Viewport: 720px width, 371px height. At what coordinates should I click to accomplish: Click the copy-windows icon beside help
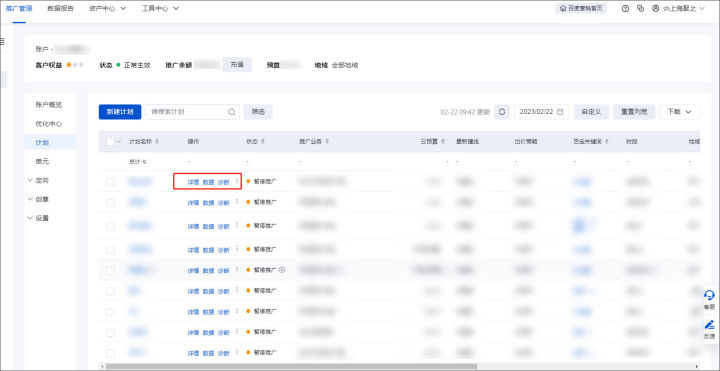point(641,9)
